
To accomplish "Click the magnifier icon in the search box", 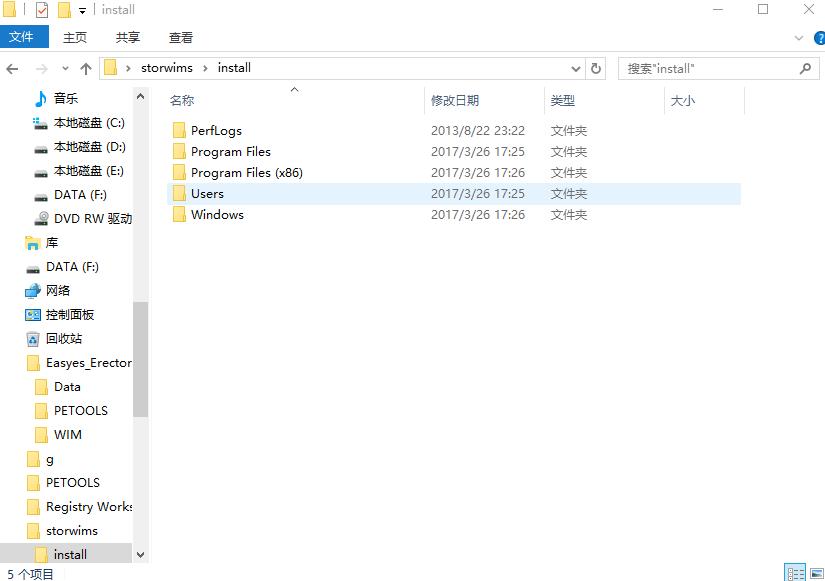I will click(805, 67).
